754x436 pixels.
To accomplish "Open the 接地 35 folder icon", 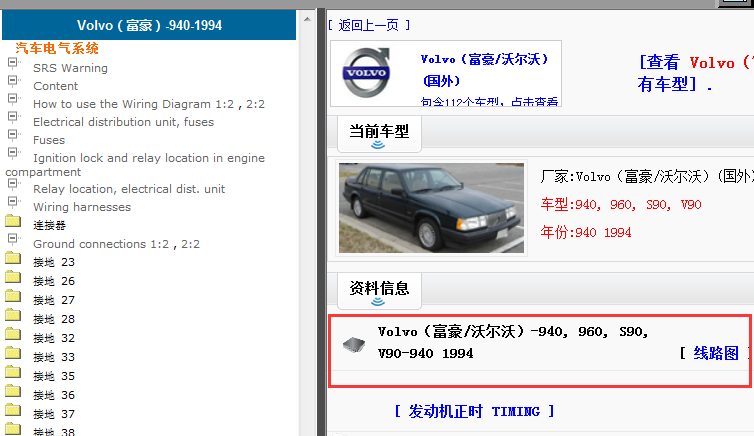I will coord(13,372).
